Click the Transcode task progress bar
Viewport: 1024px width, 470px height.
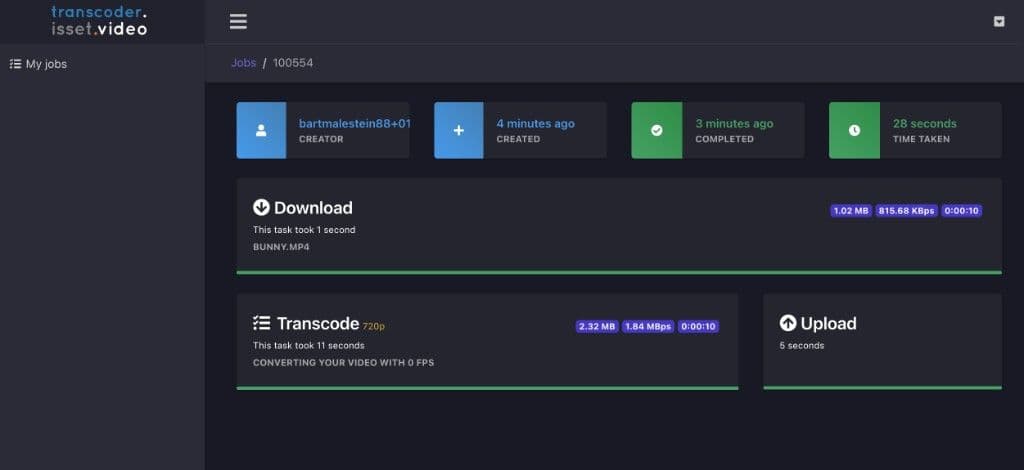pos(487,388)
